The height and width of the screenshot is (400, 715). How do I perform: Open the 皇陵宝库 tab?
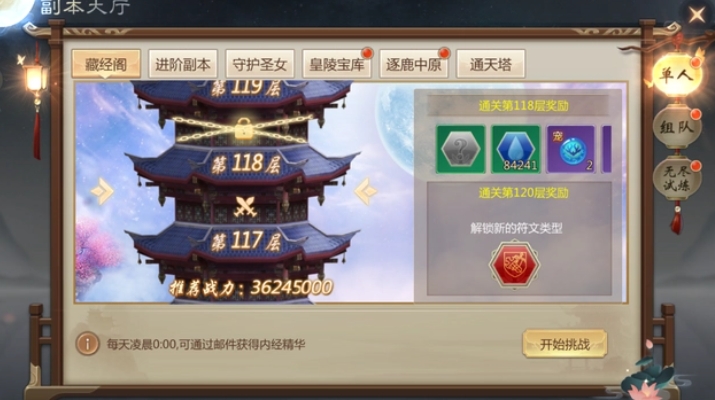click(337, 64)
